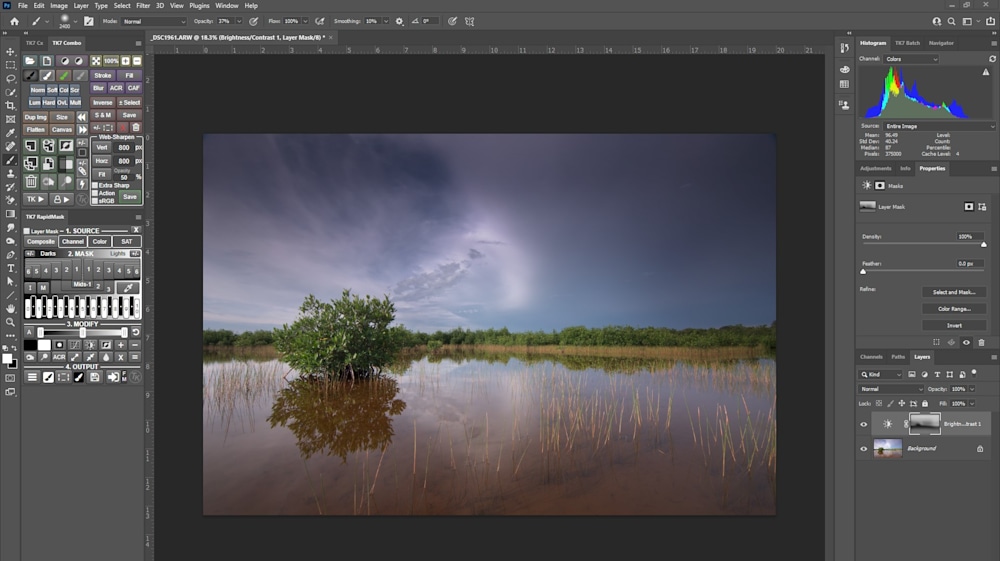Open the layer blend mode dropdown

point(892,389)
